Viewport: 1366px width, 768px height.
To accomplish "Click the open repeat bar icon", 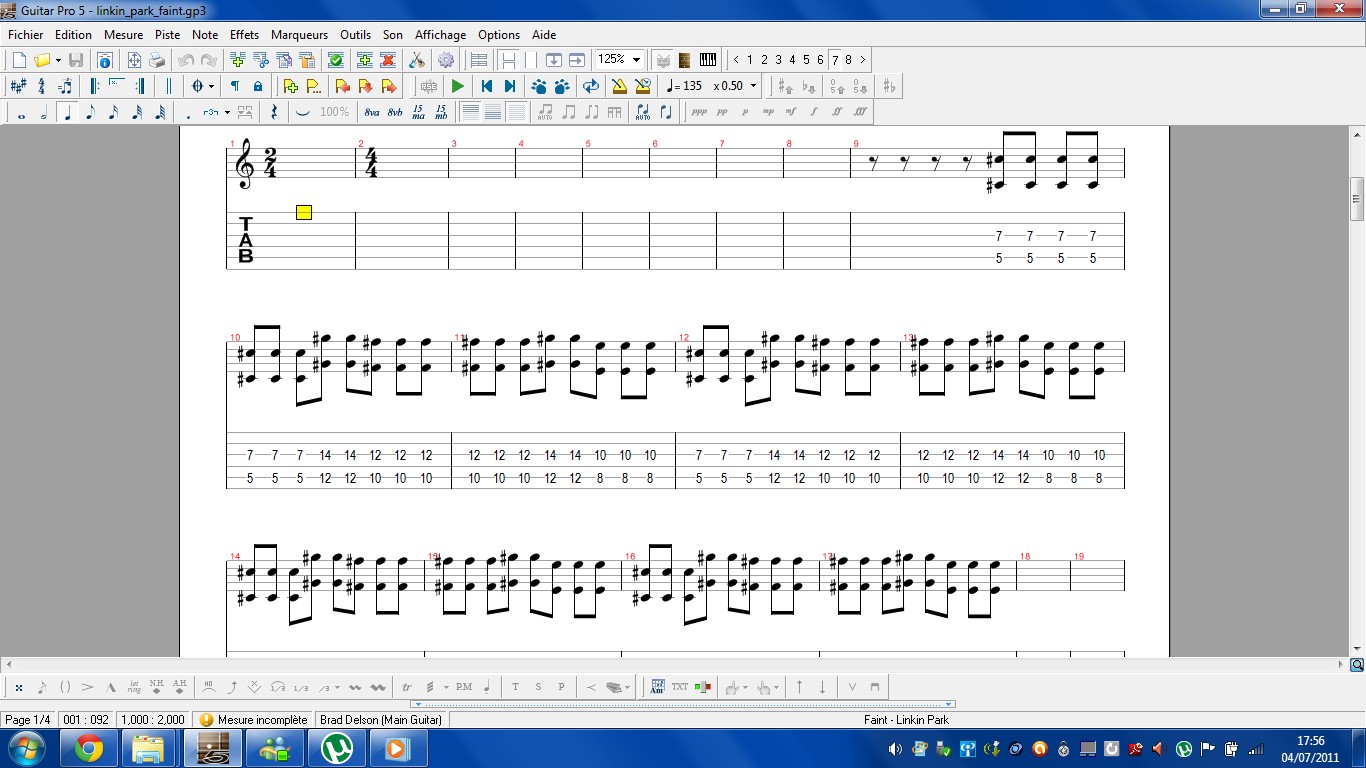I will coord(94,86).
